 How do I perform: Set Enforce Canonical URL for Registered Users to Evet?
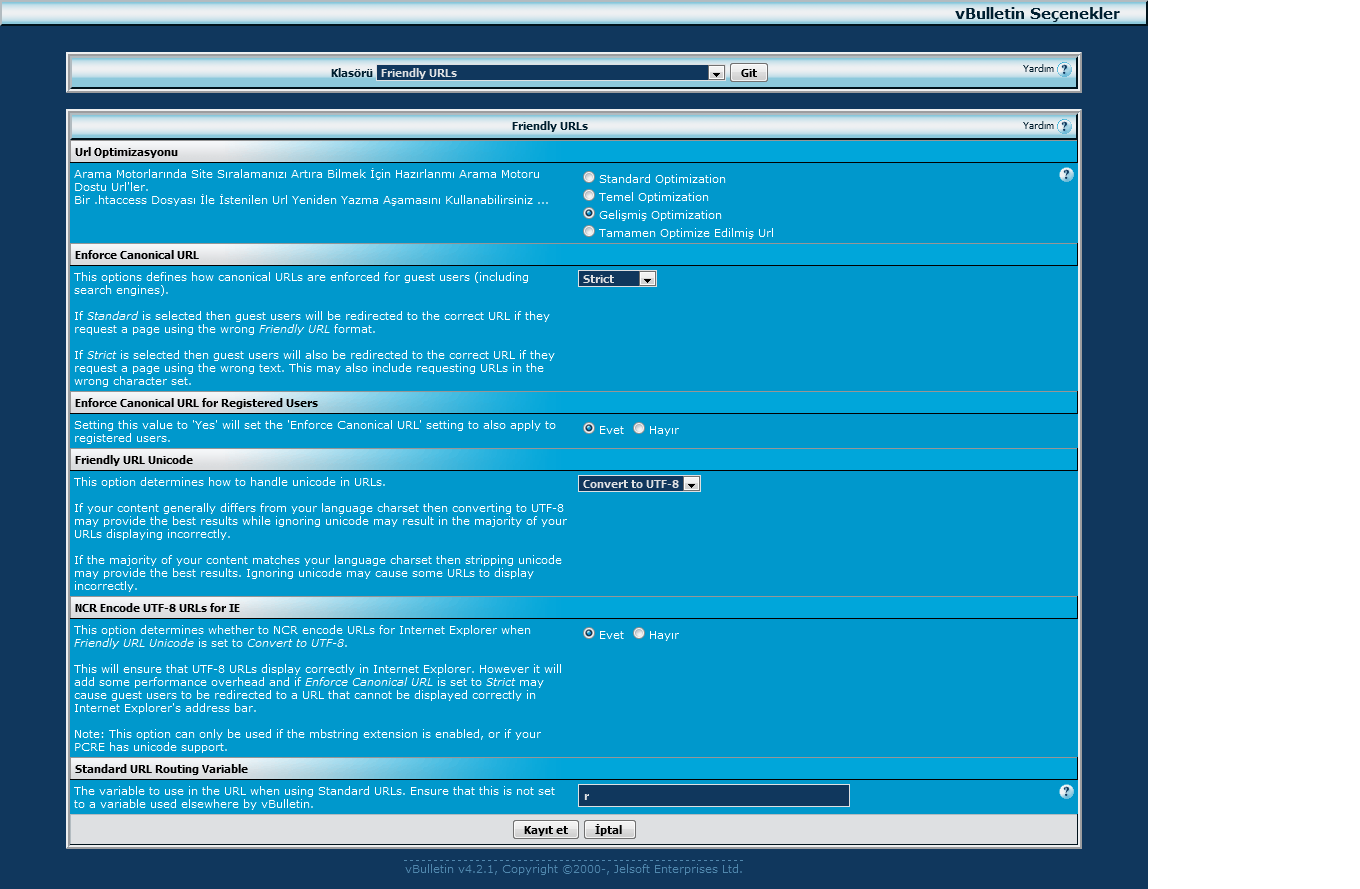[589, 428]
